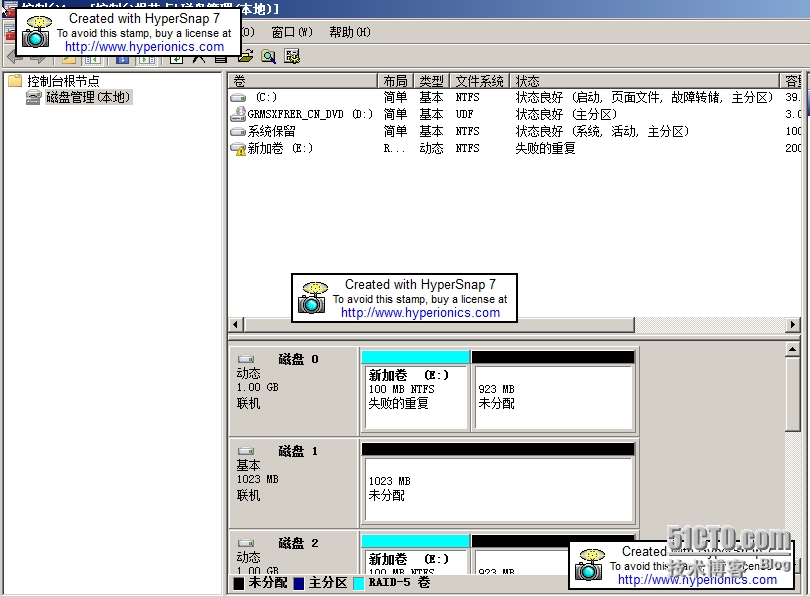Sort by the 状态 column header

[644, 81]
